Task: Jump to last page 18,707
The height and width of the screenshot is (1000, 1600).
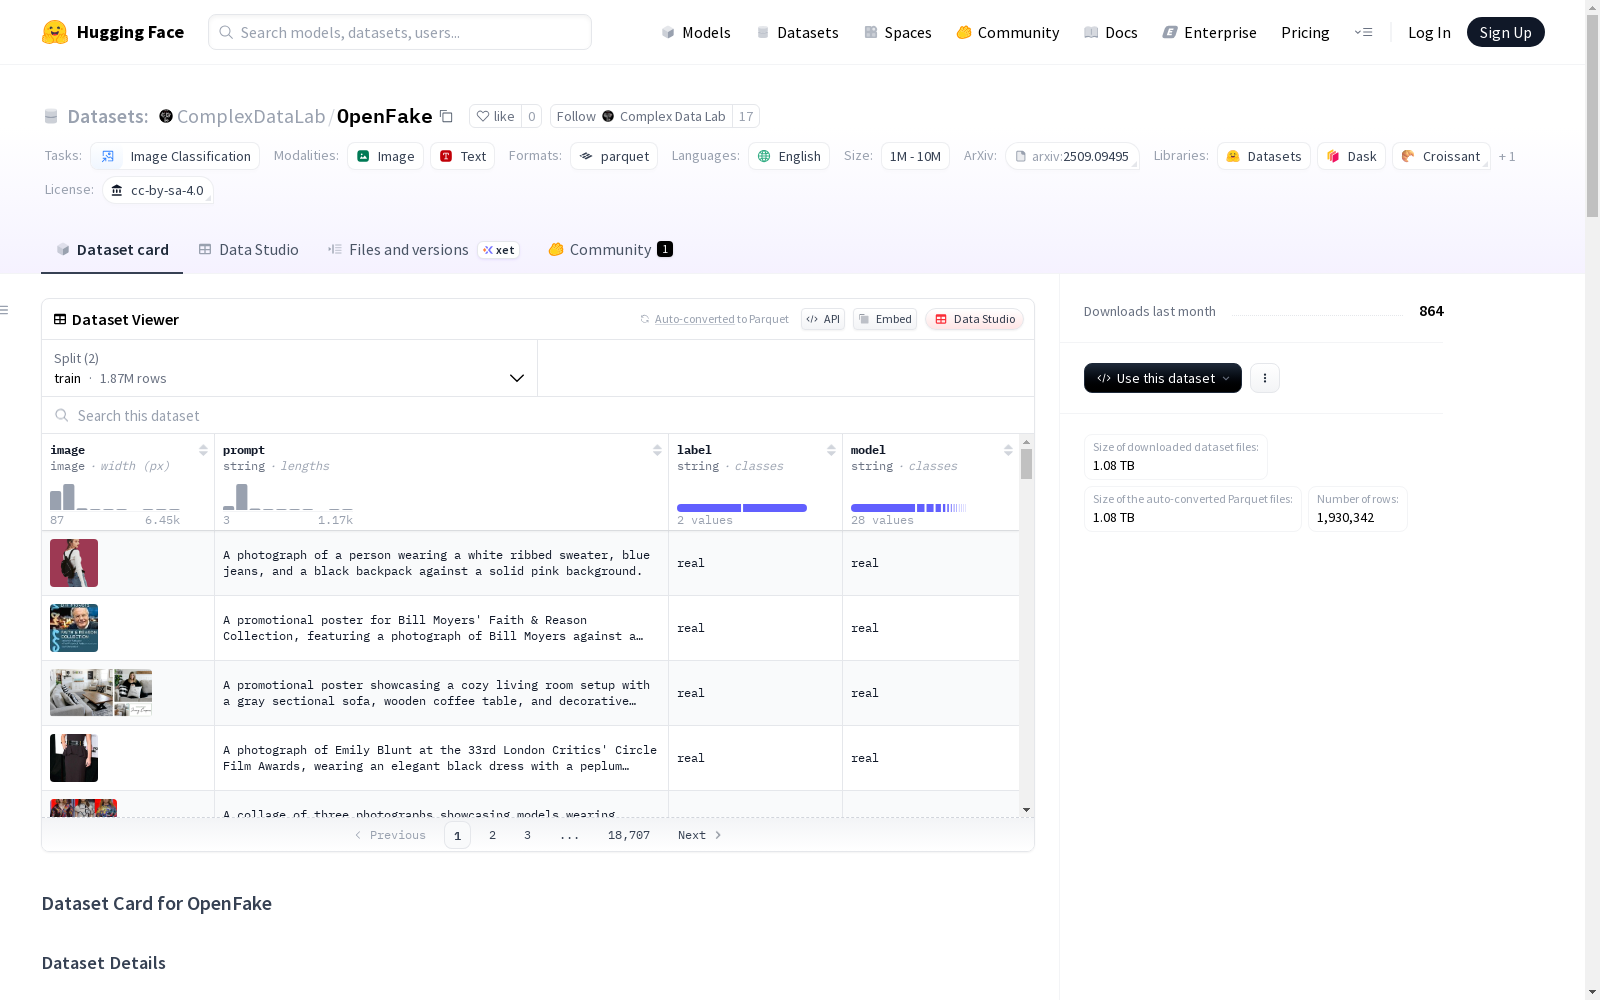Action: pyautogui.click(x=629, y=835)
